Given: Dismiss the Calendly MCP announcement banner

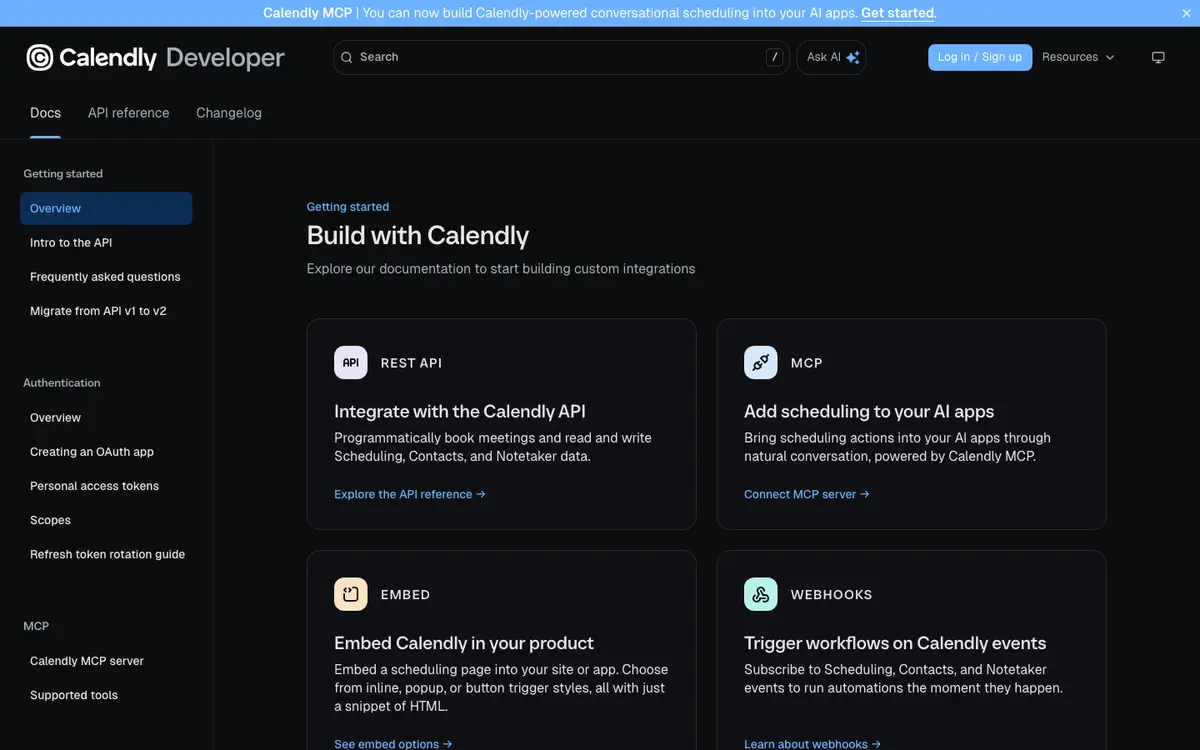Looking at the screenshot, I should coord(1186,13).
